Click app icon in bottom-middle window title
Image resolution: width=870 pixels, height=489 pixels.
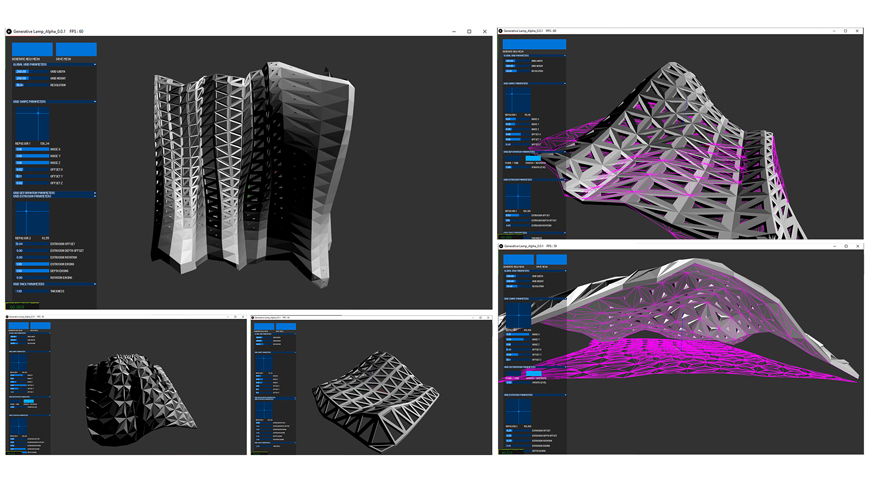tap(253, 317)
